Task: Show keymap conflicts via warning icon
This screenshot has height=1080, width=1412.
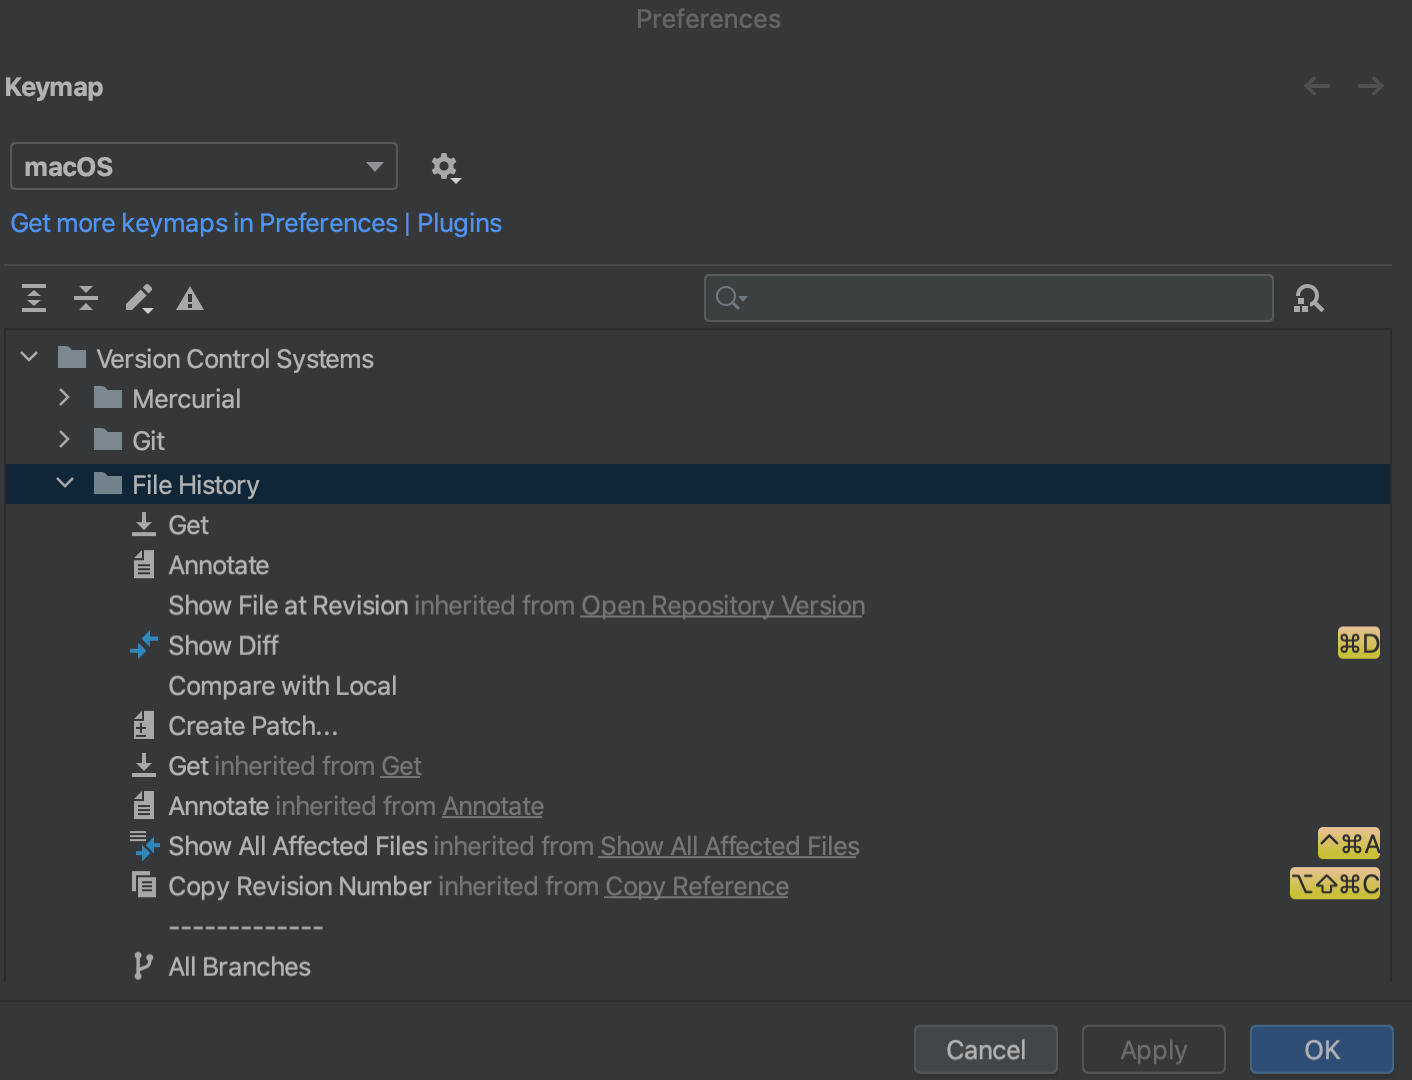Action: [189, 298]
